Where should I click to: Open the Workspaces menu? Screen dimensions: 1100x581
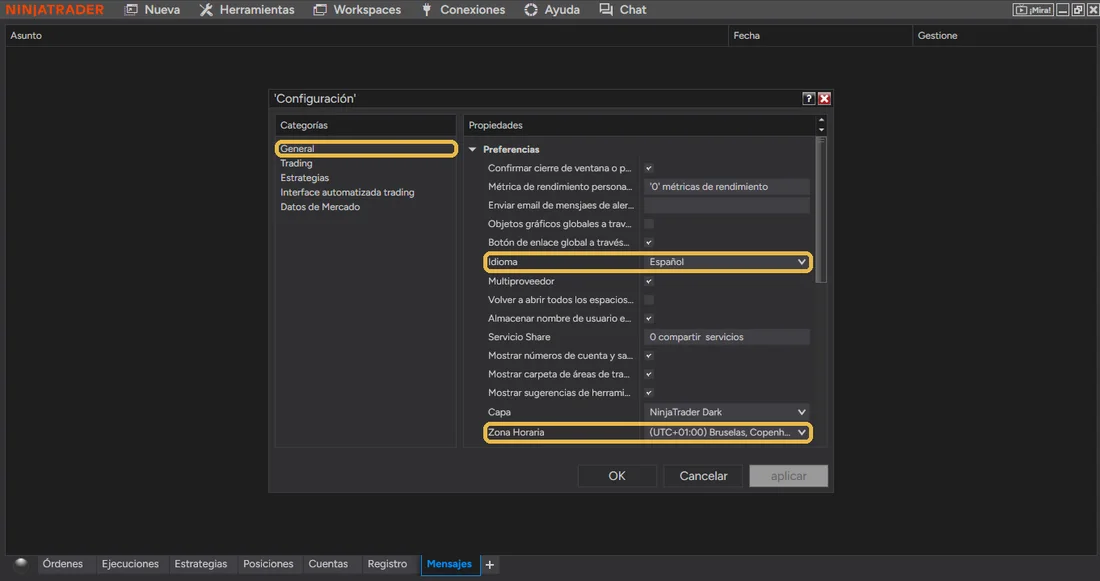coord(357,10)
